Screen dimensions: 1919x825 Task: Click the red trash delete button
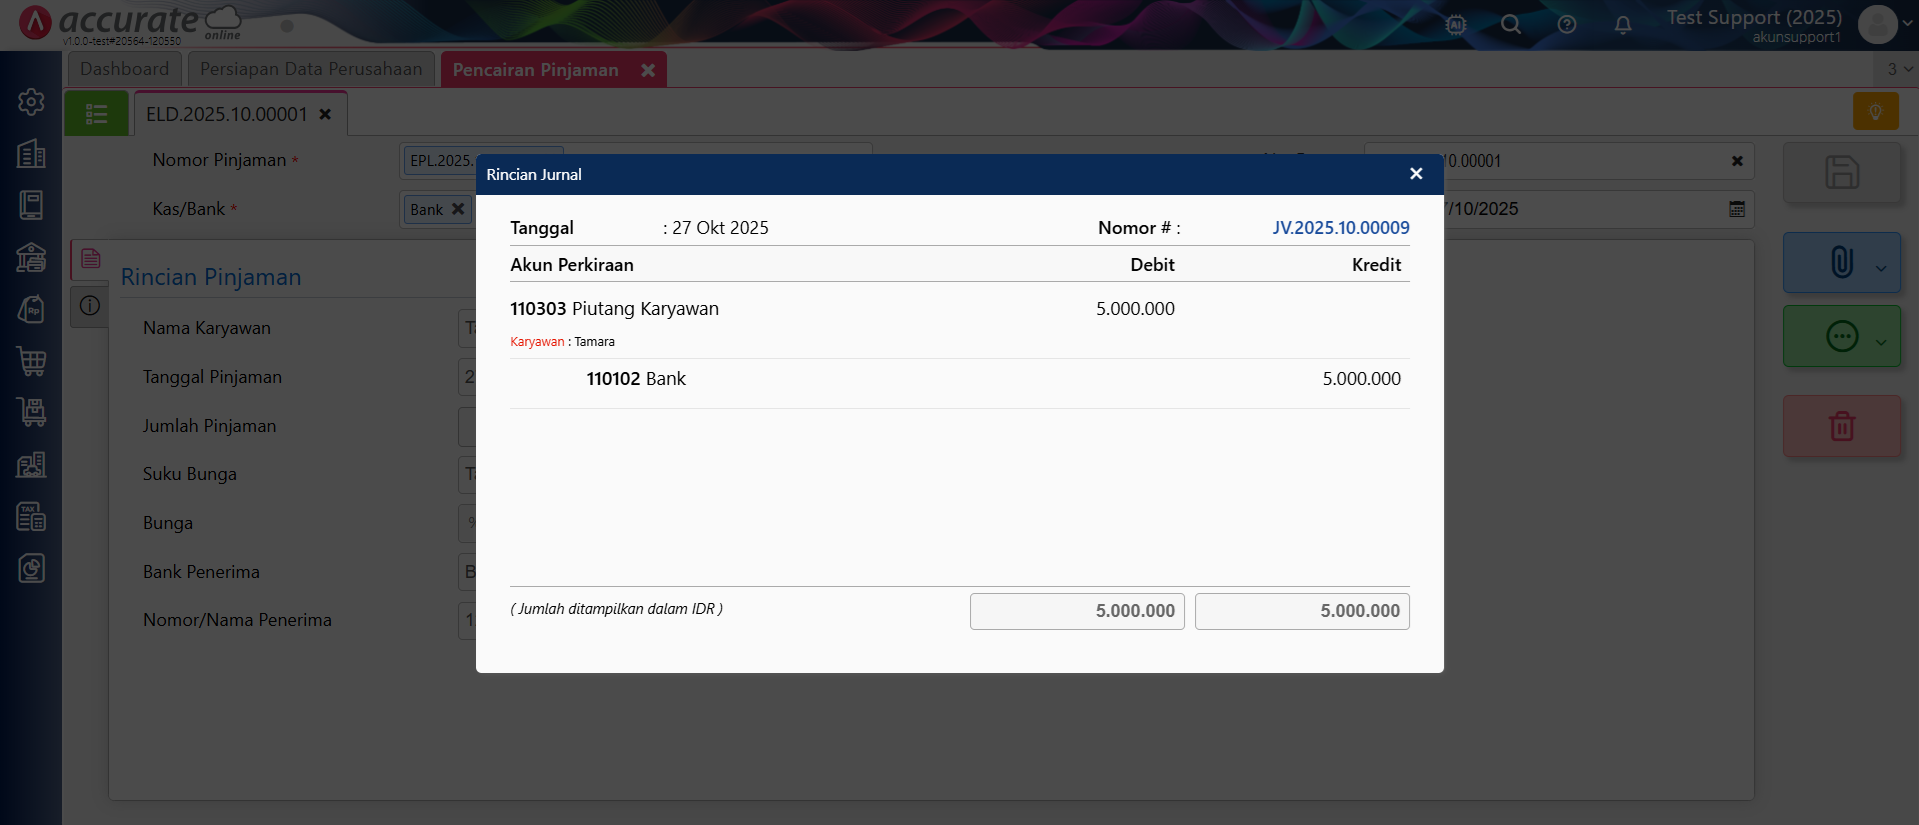[x=1841, y=427]
